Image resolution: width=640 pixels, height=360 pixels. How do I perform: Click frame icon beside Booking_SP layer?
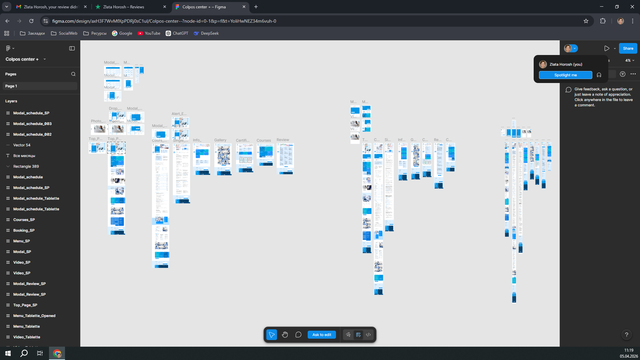[8, 230]
